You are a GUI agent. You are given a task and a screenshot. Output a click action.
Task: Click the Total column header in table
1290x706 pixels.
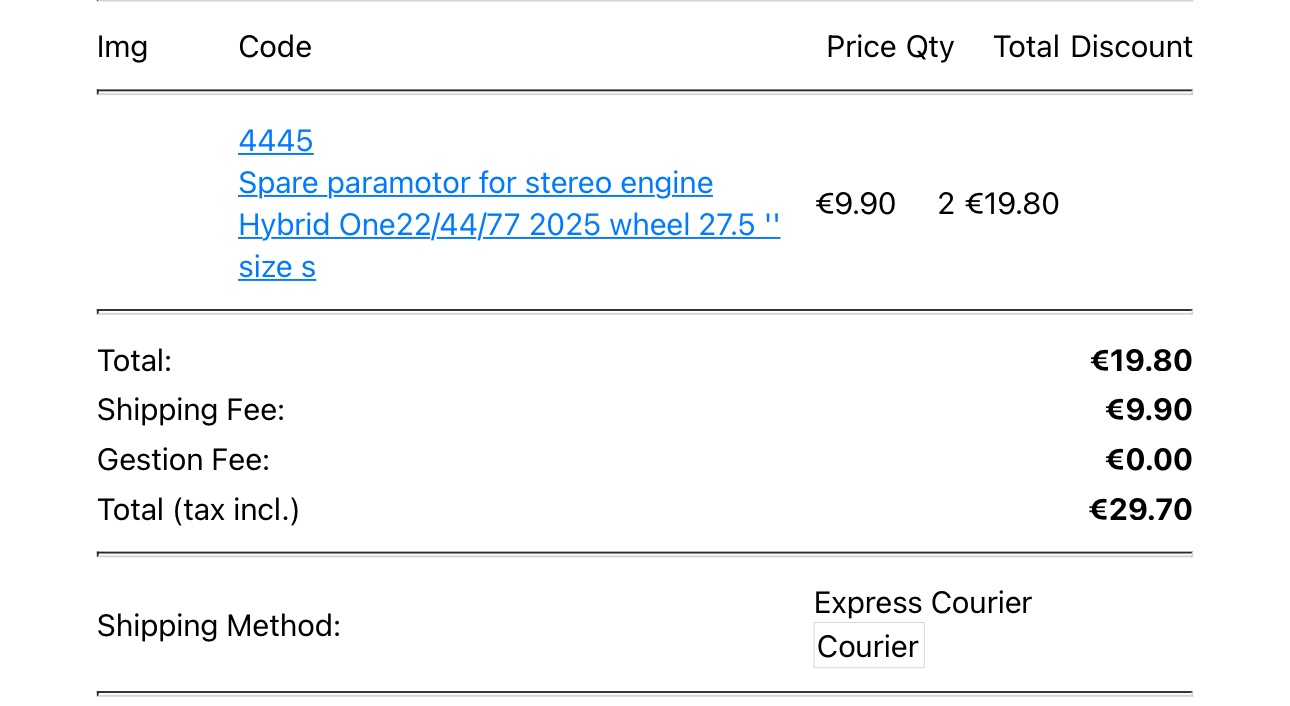1026,47
